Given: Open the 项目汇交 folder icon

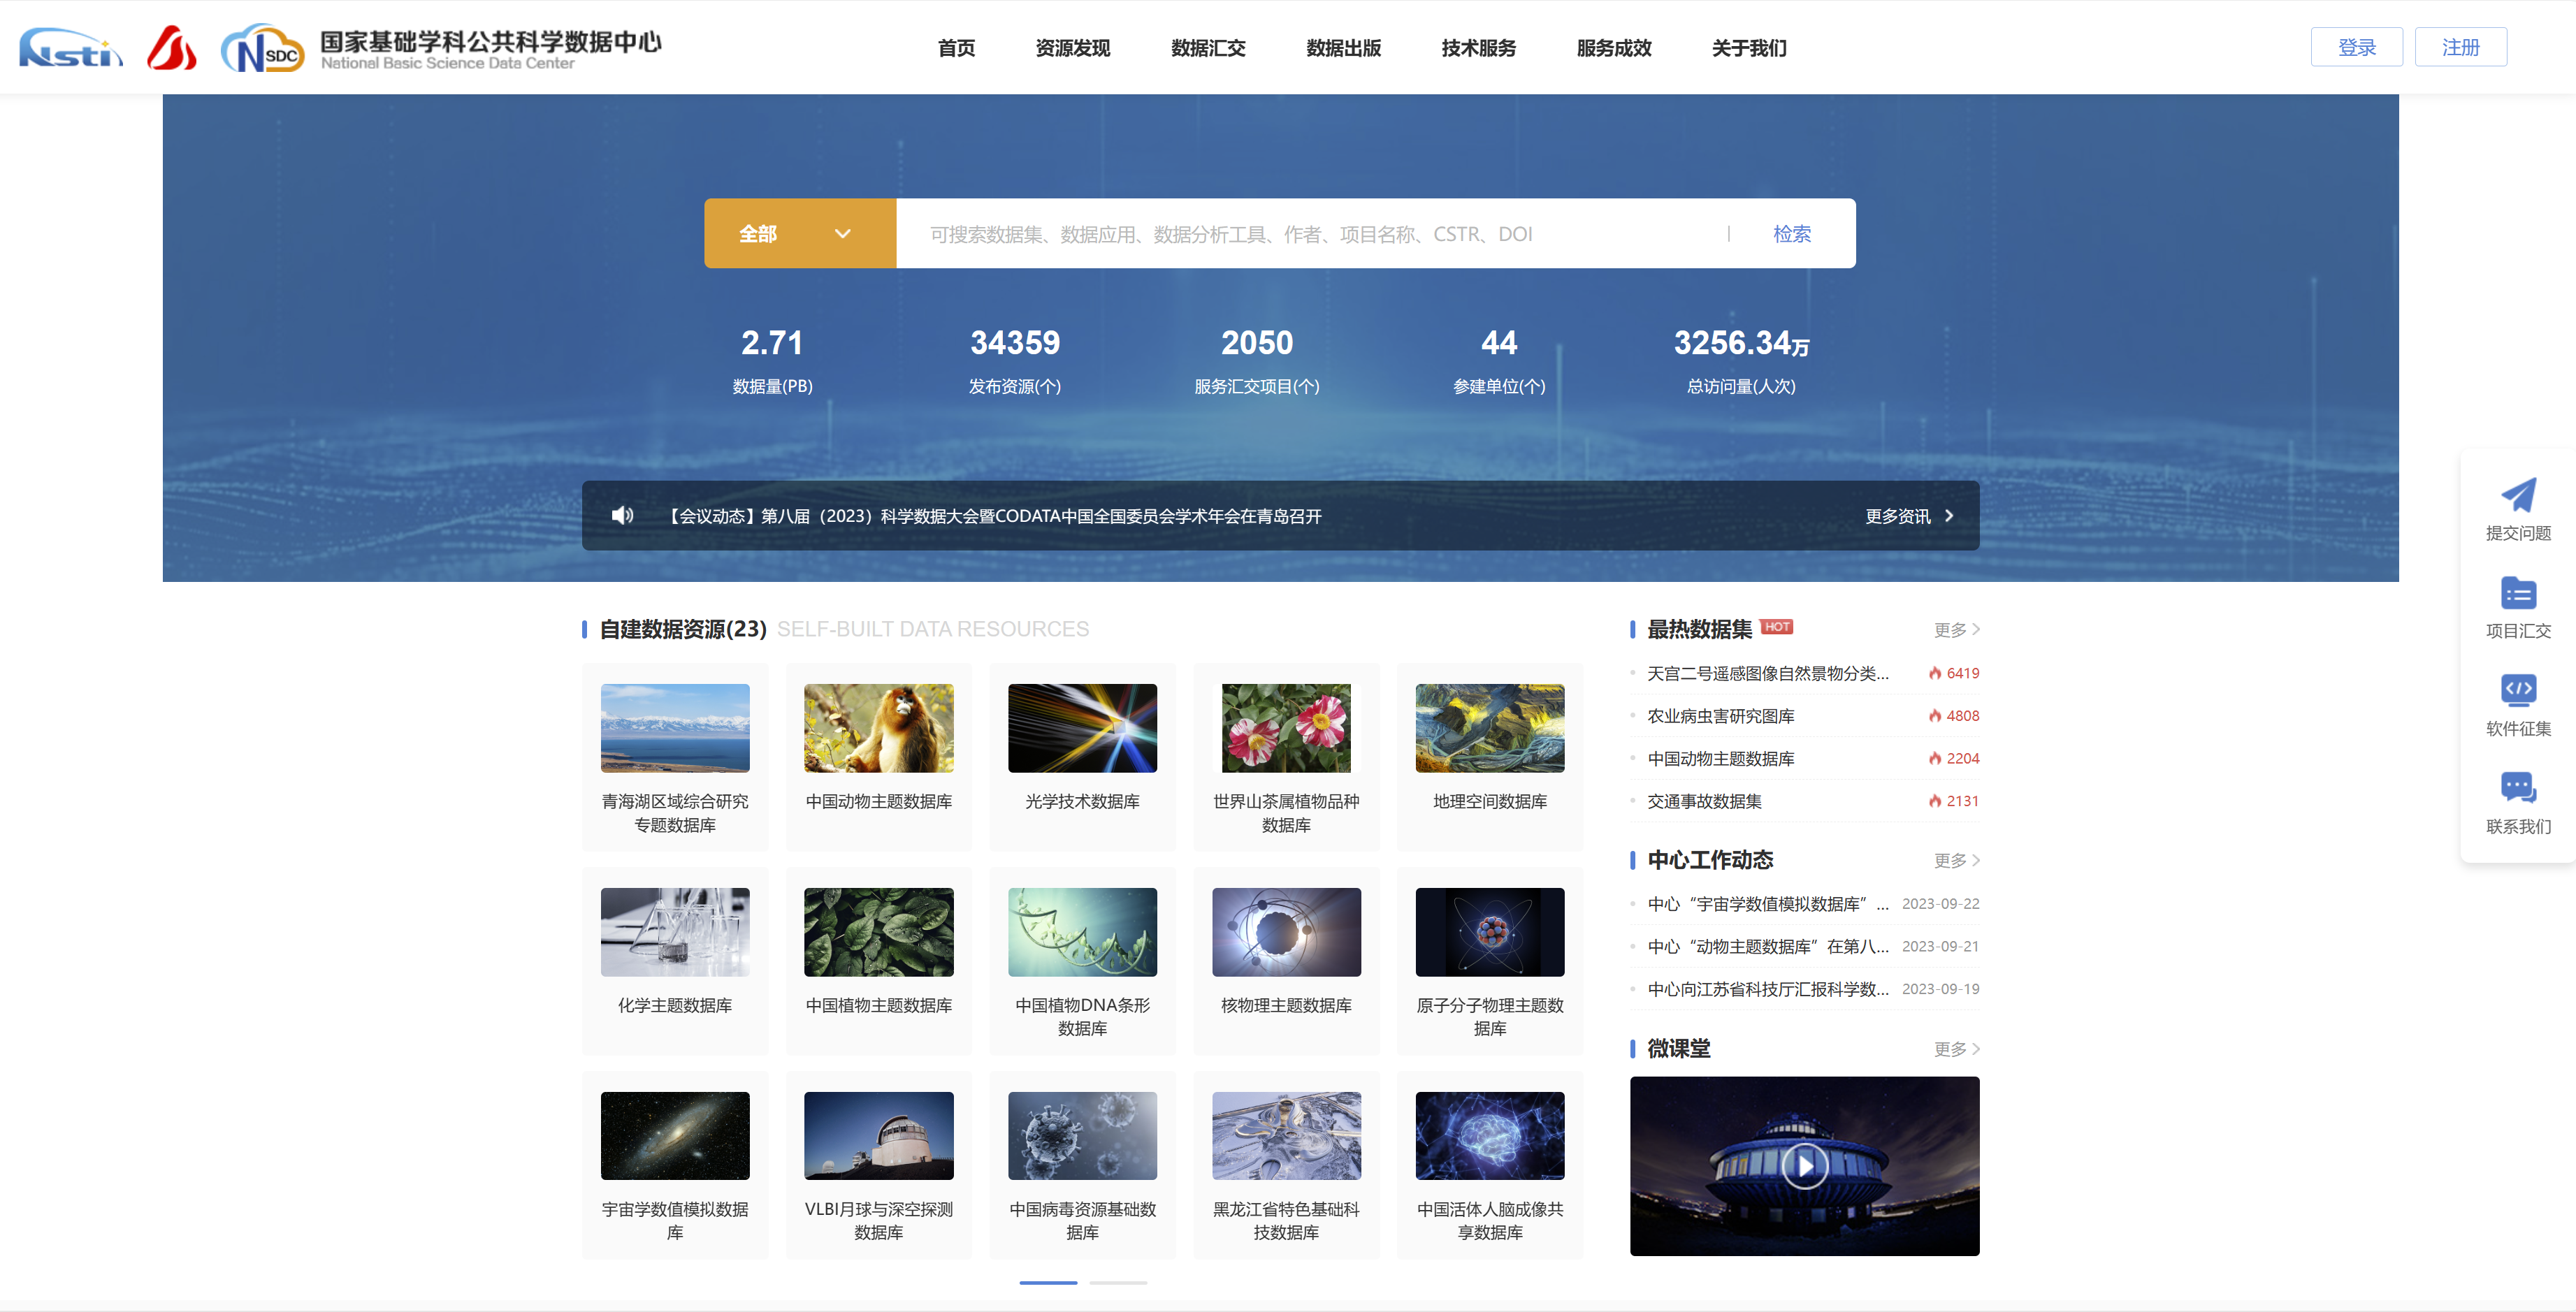Looking at the screenshot, I should coord(2518,593).
